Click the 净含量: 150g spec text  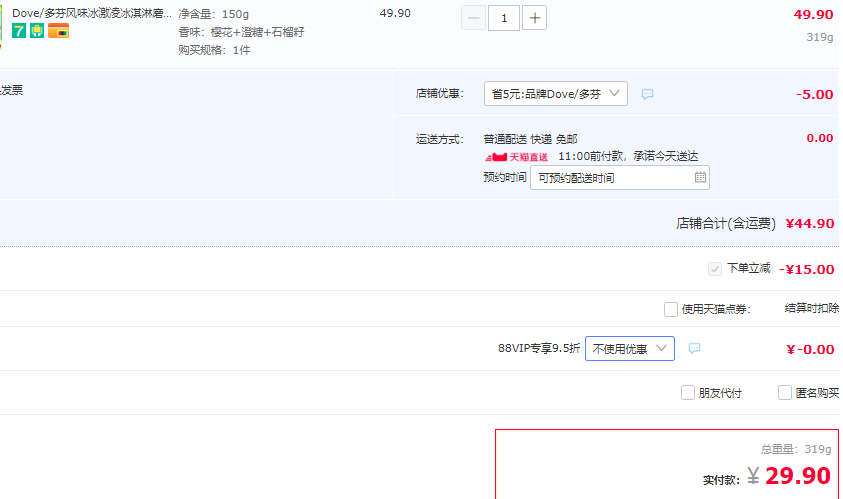[213, 14]
